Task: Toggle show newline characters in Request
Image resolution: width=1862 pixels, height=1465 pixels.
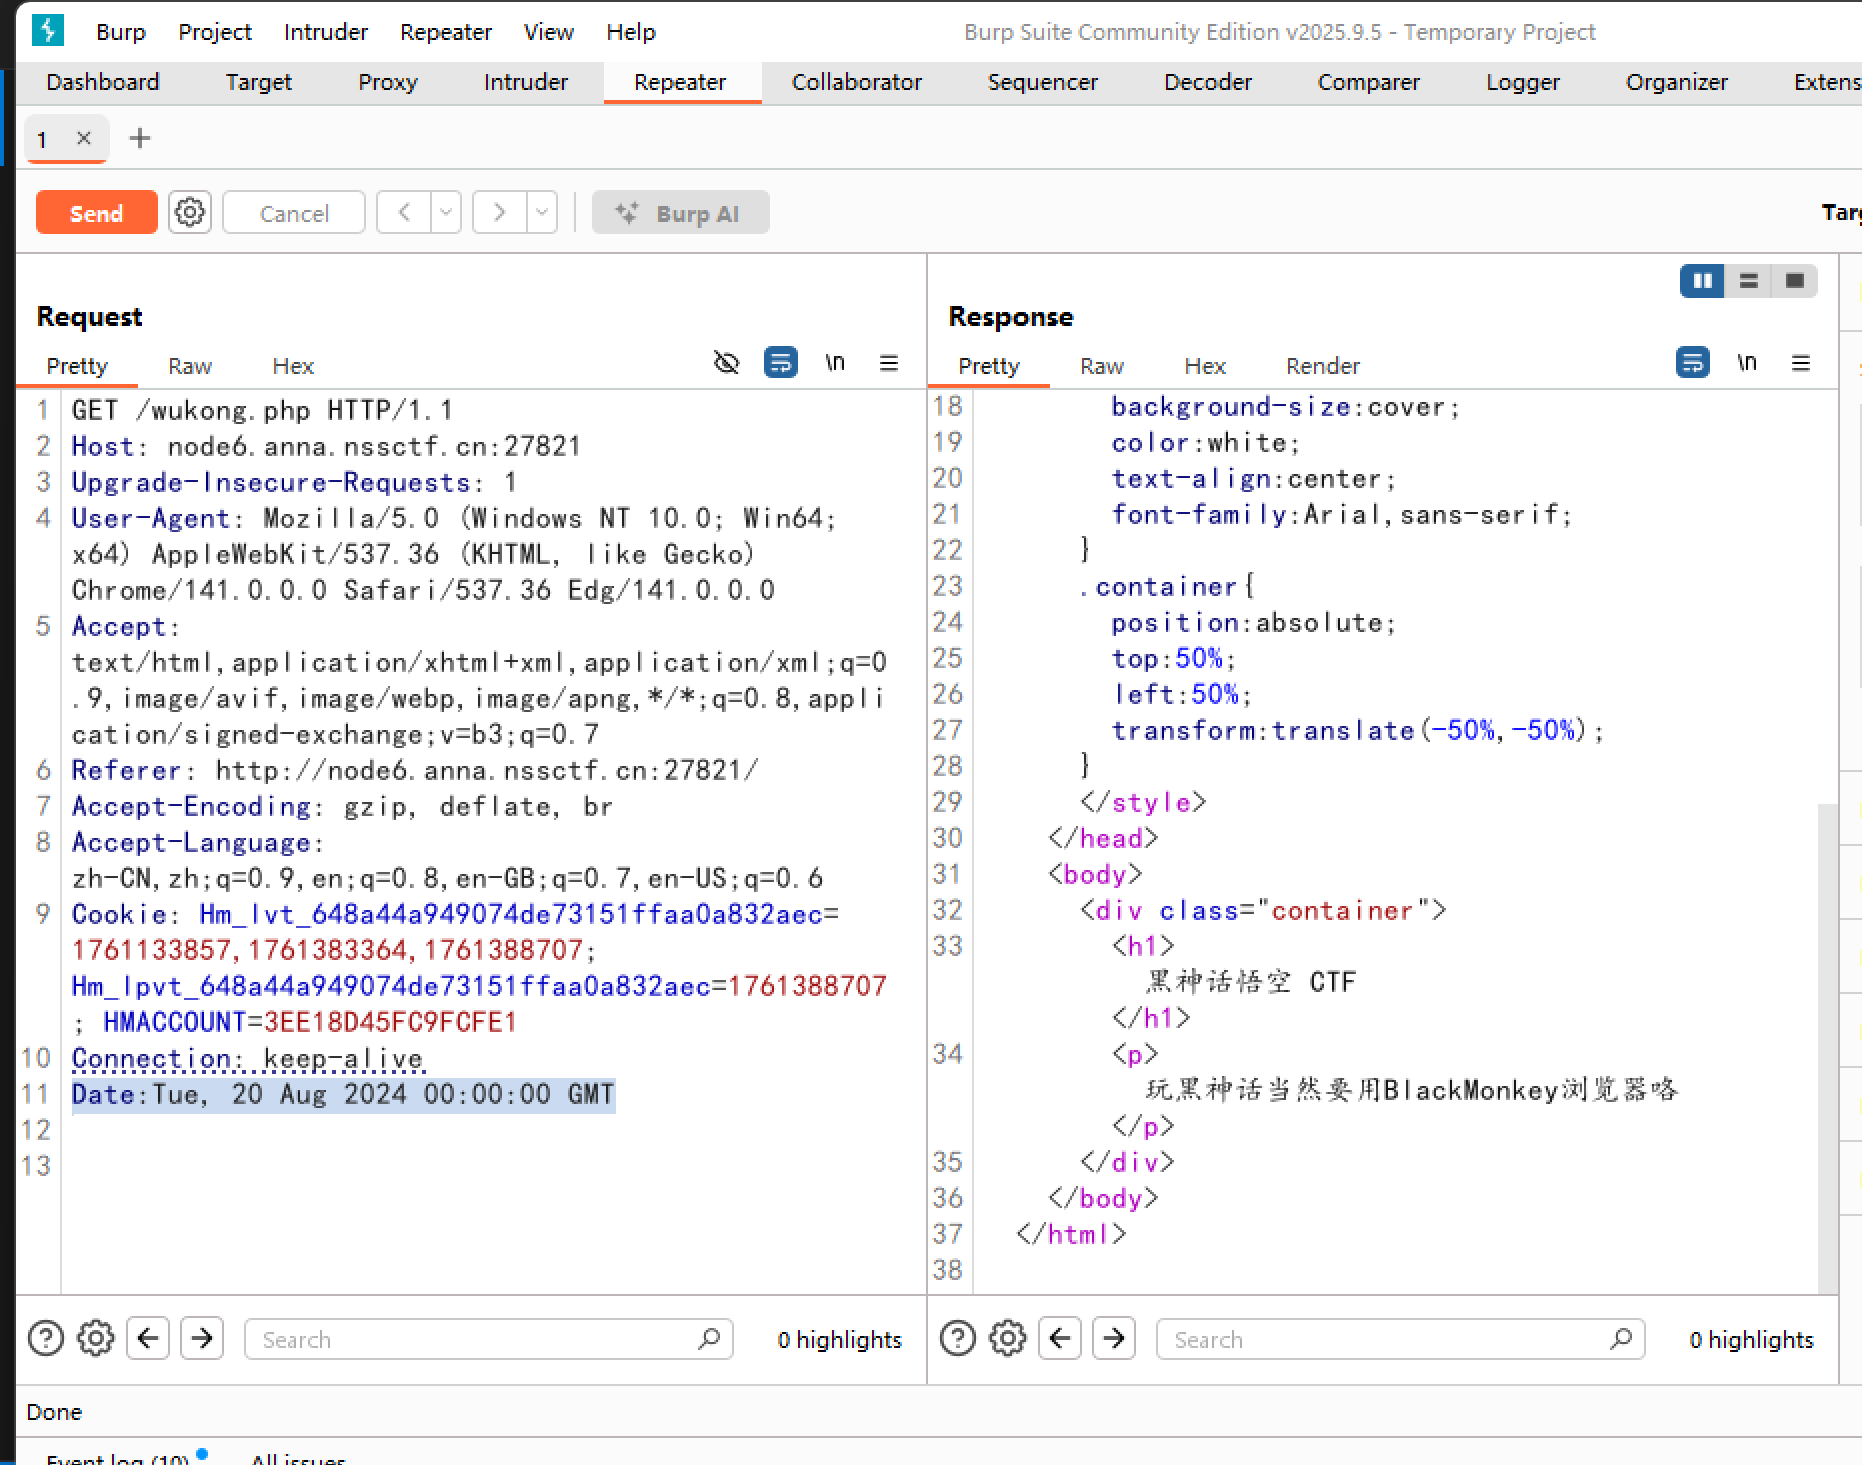Action: [x=835, y=363]
